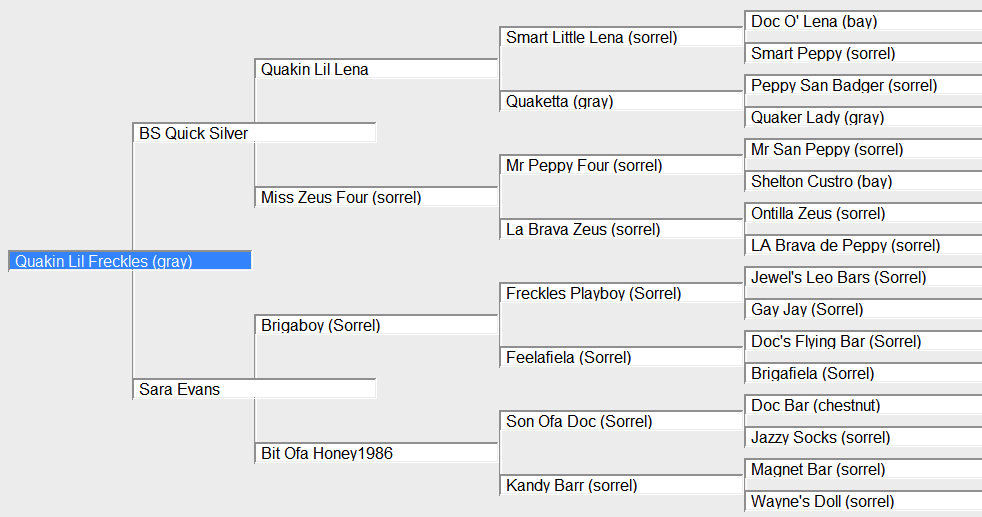Open Freckles Playboy (Sorrel) entry
Image resolution: width=982 pixels, height=517 pixels.
tap(621, 293)
